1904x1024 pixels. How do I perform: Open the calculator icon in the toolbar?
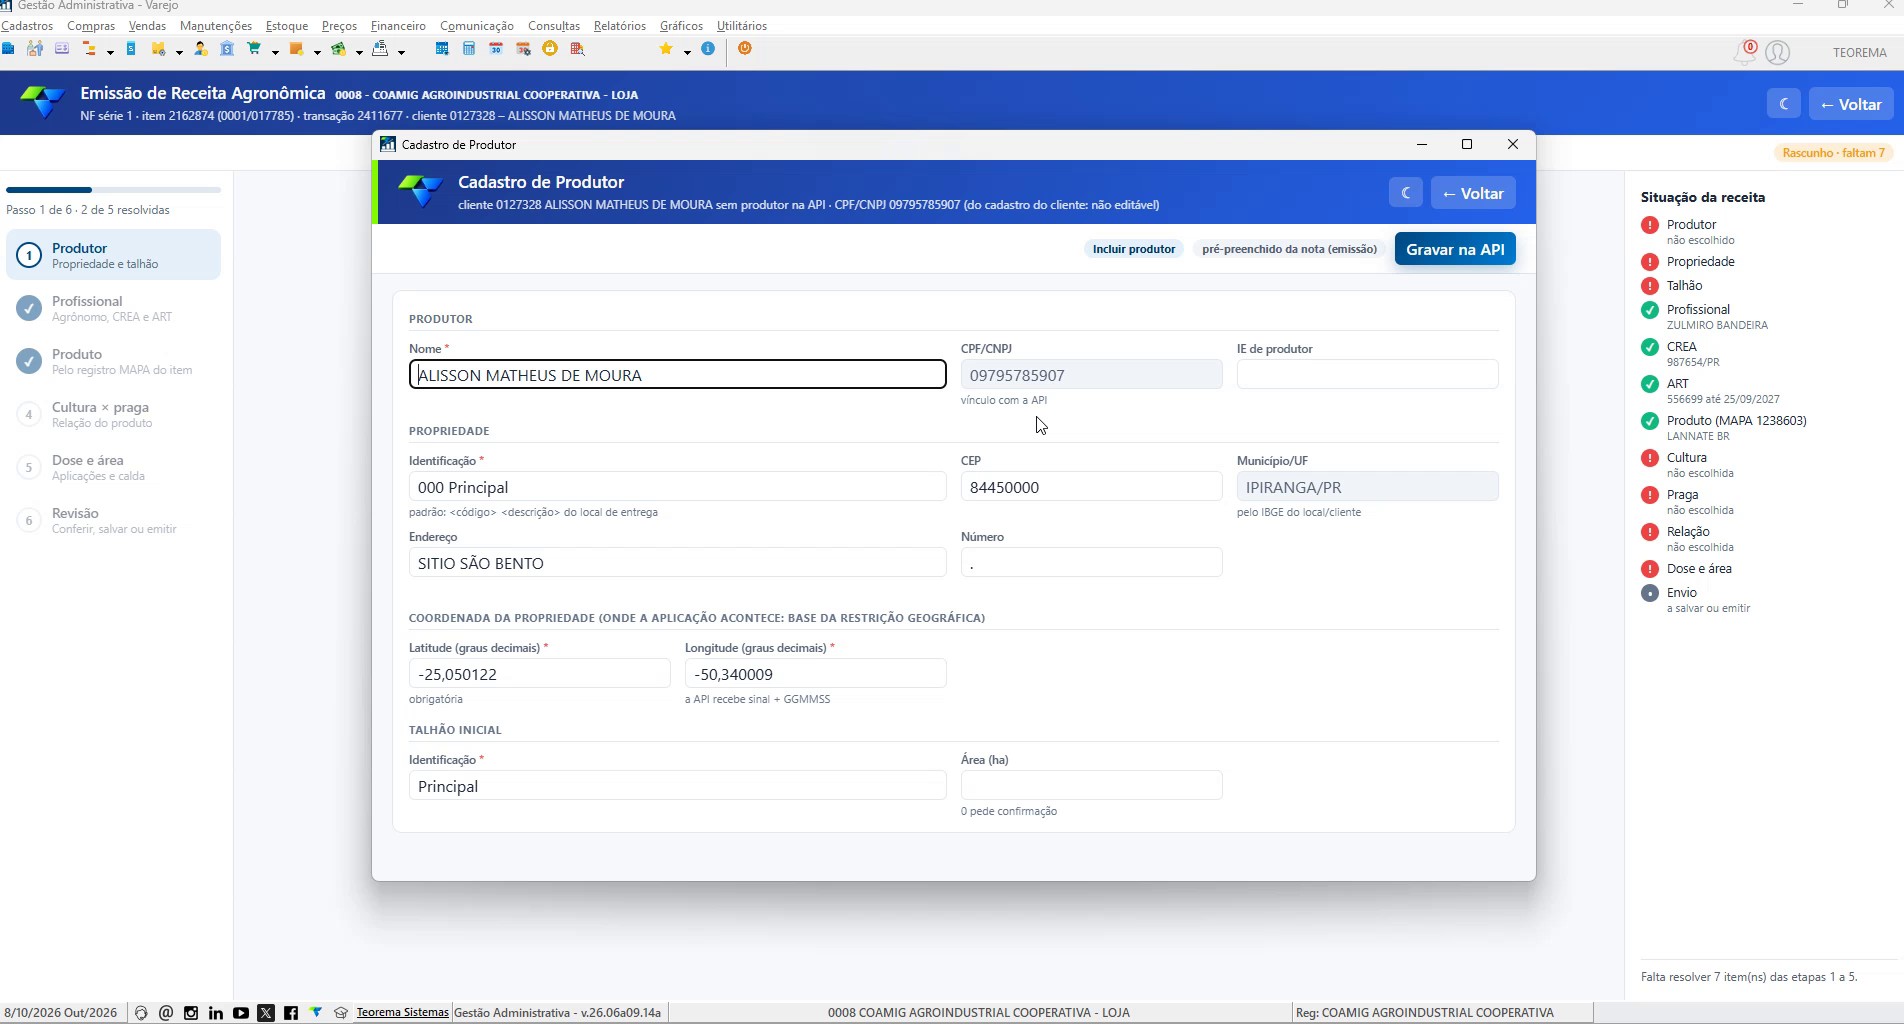[x=469, y=48]
